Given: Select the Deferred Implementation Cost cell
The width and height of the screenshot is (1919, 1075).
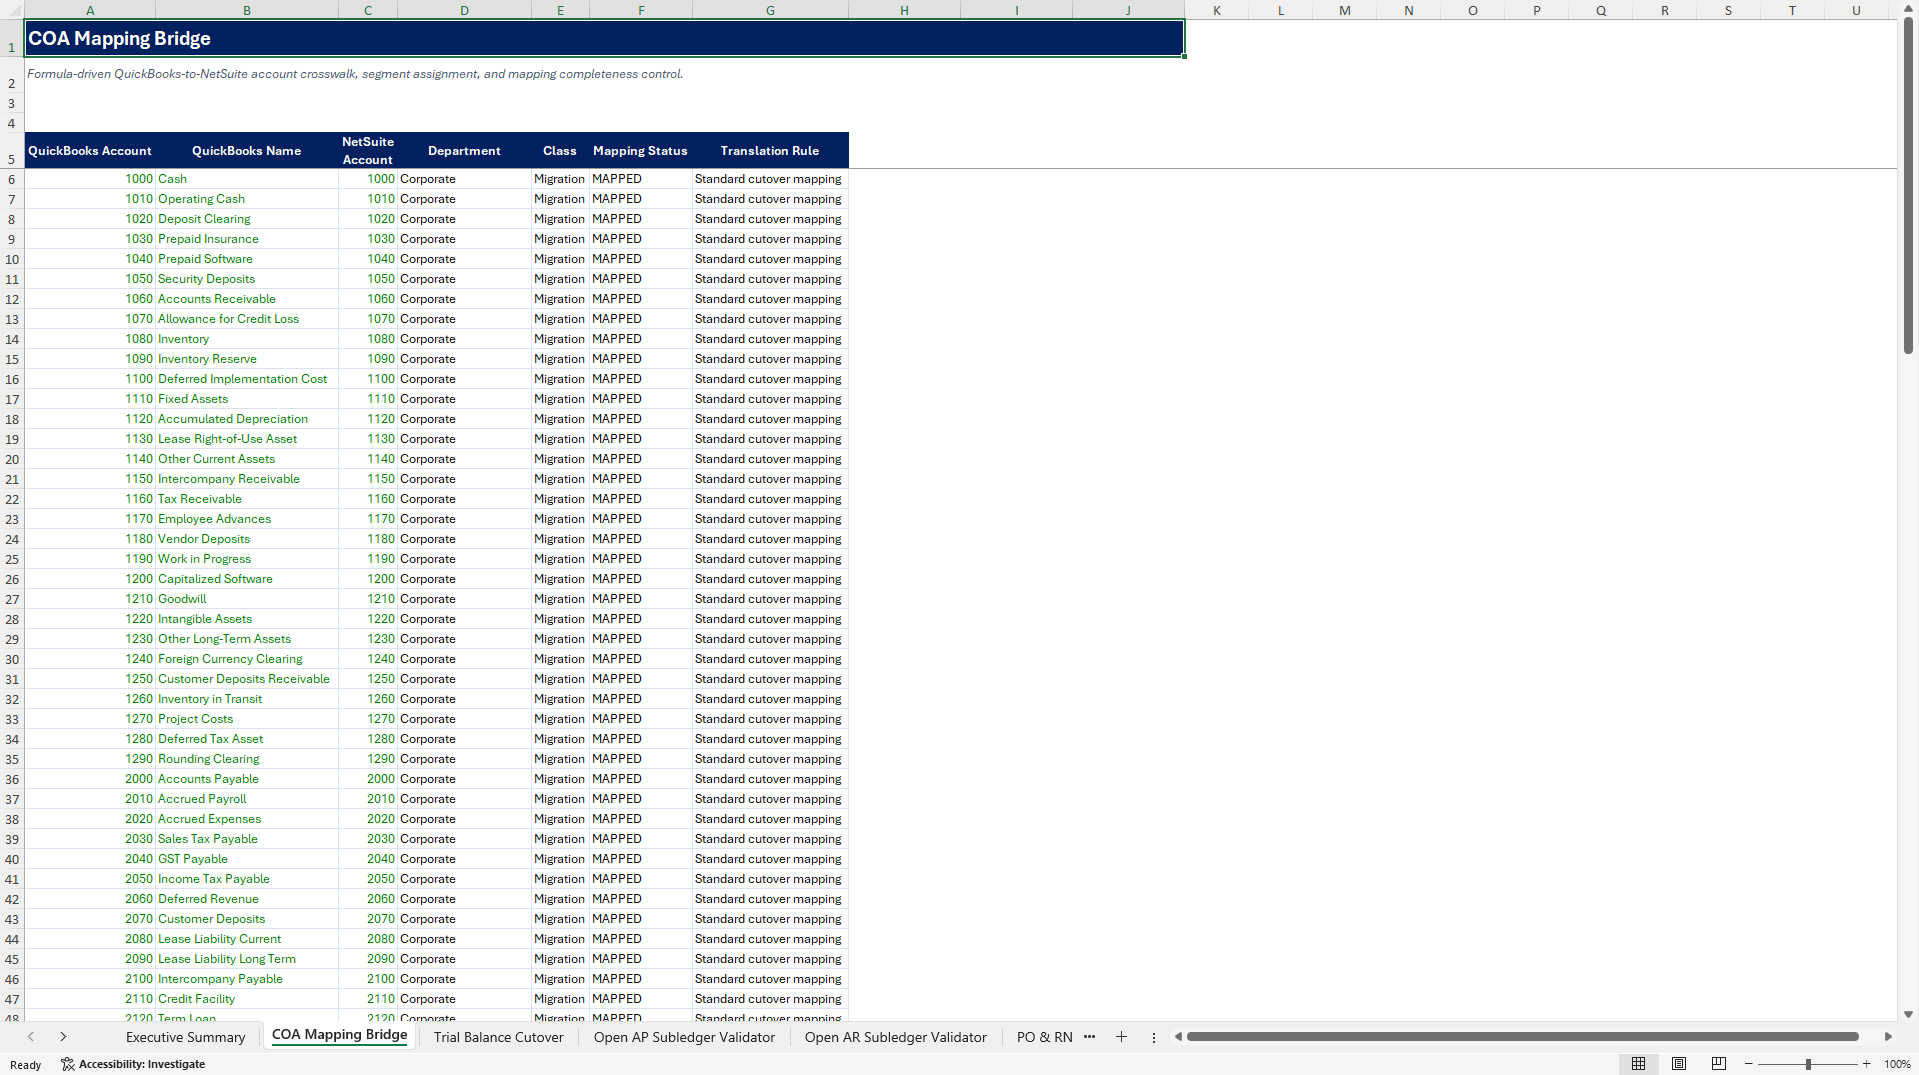Looking at the screenshot, I should [x=246, y=379].
